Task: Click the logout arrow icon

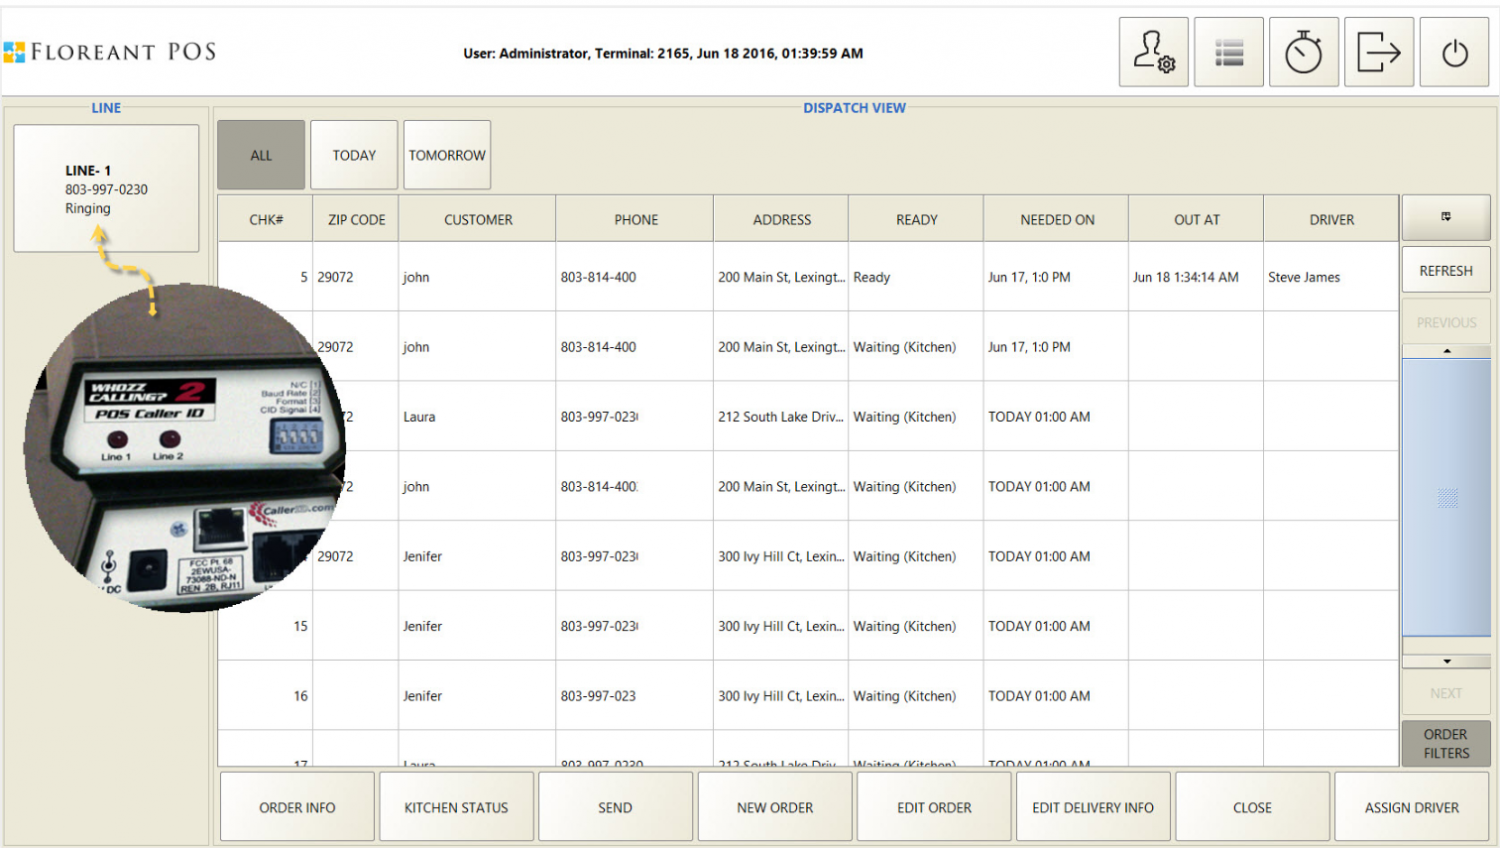Action: [1378, 51]
